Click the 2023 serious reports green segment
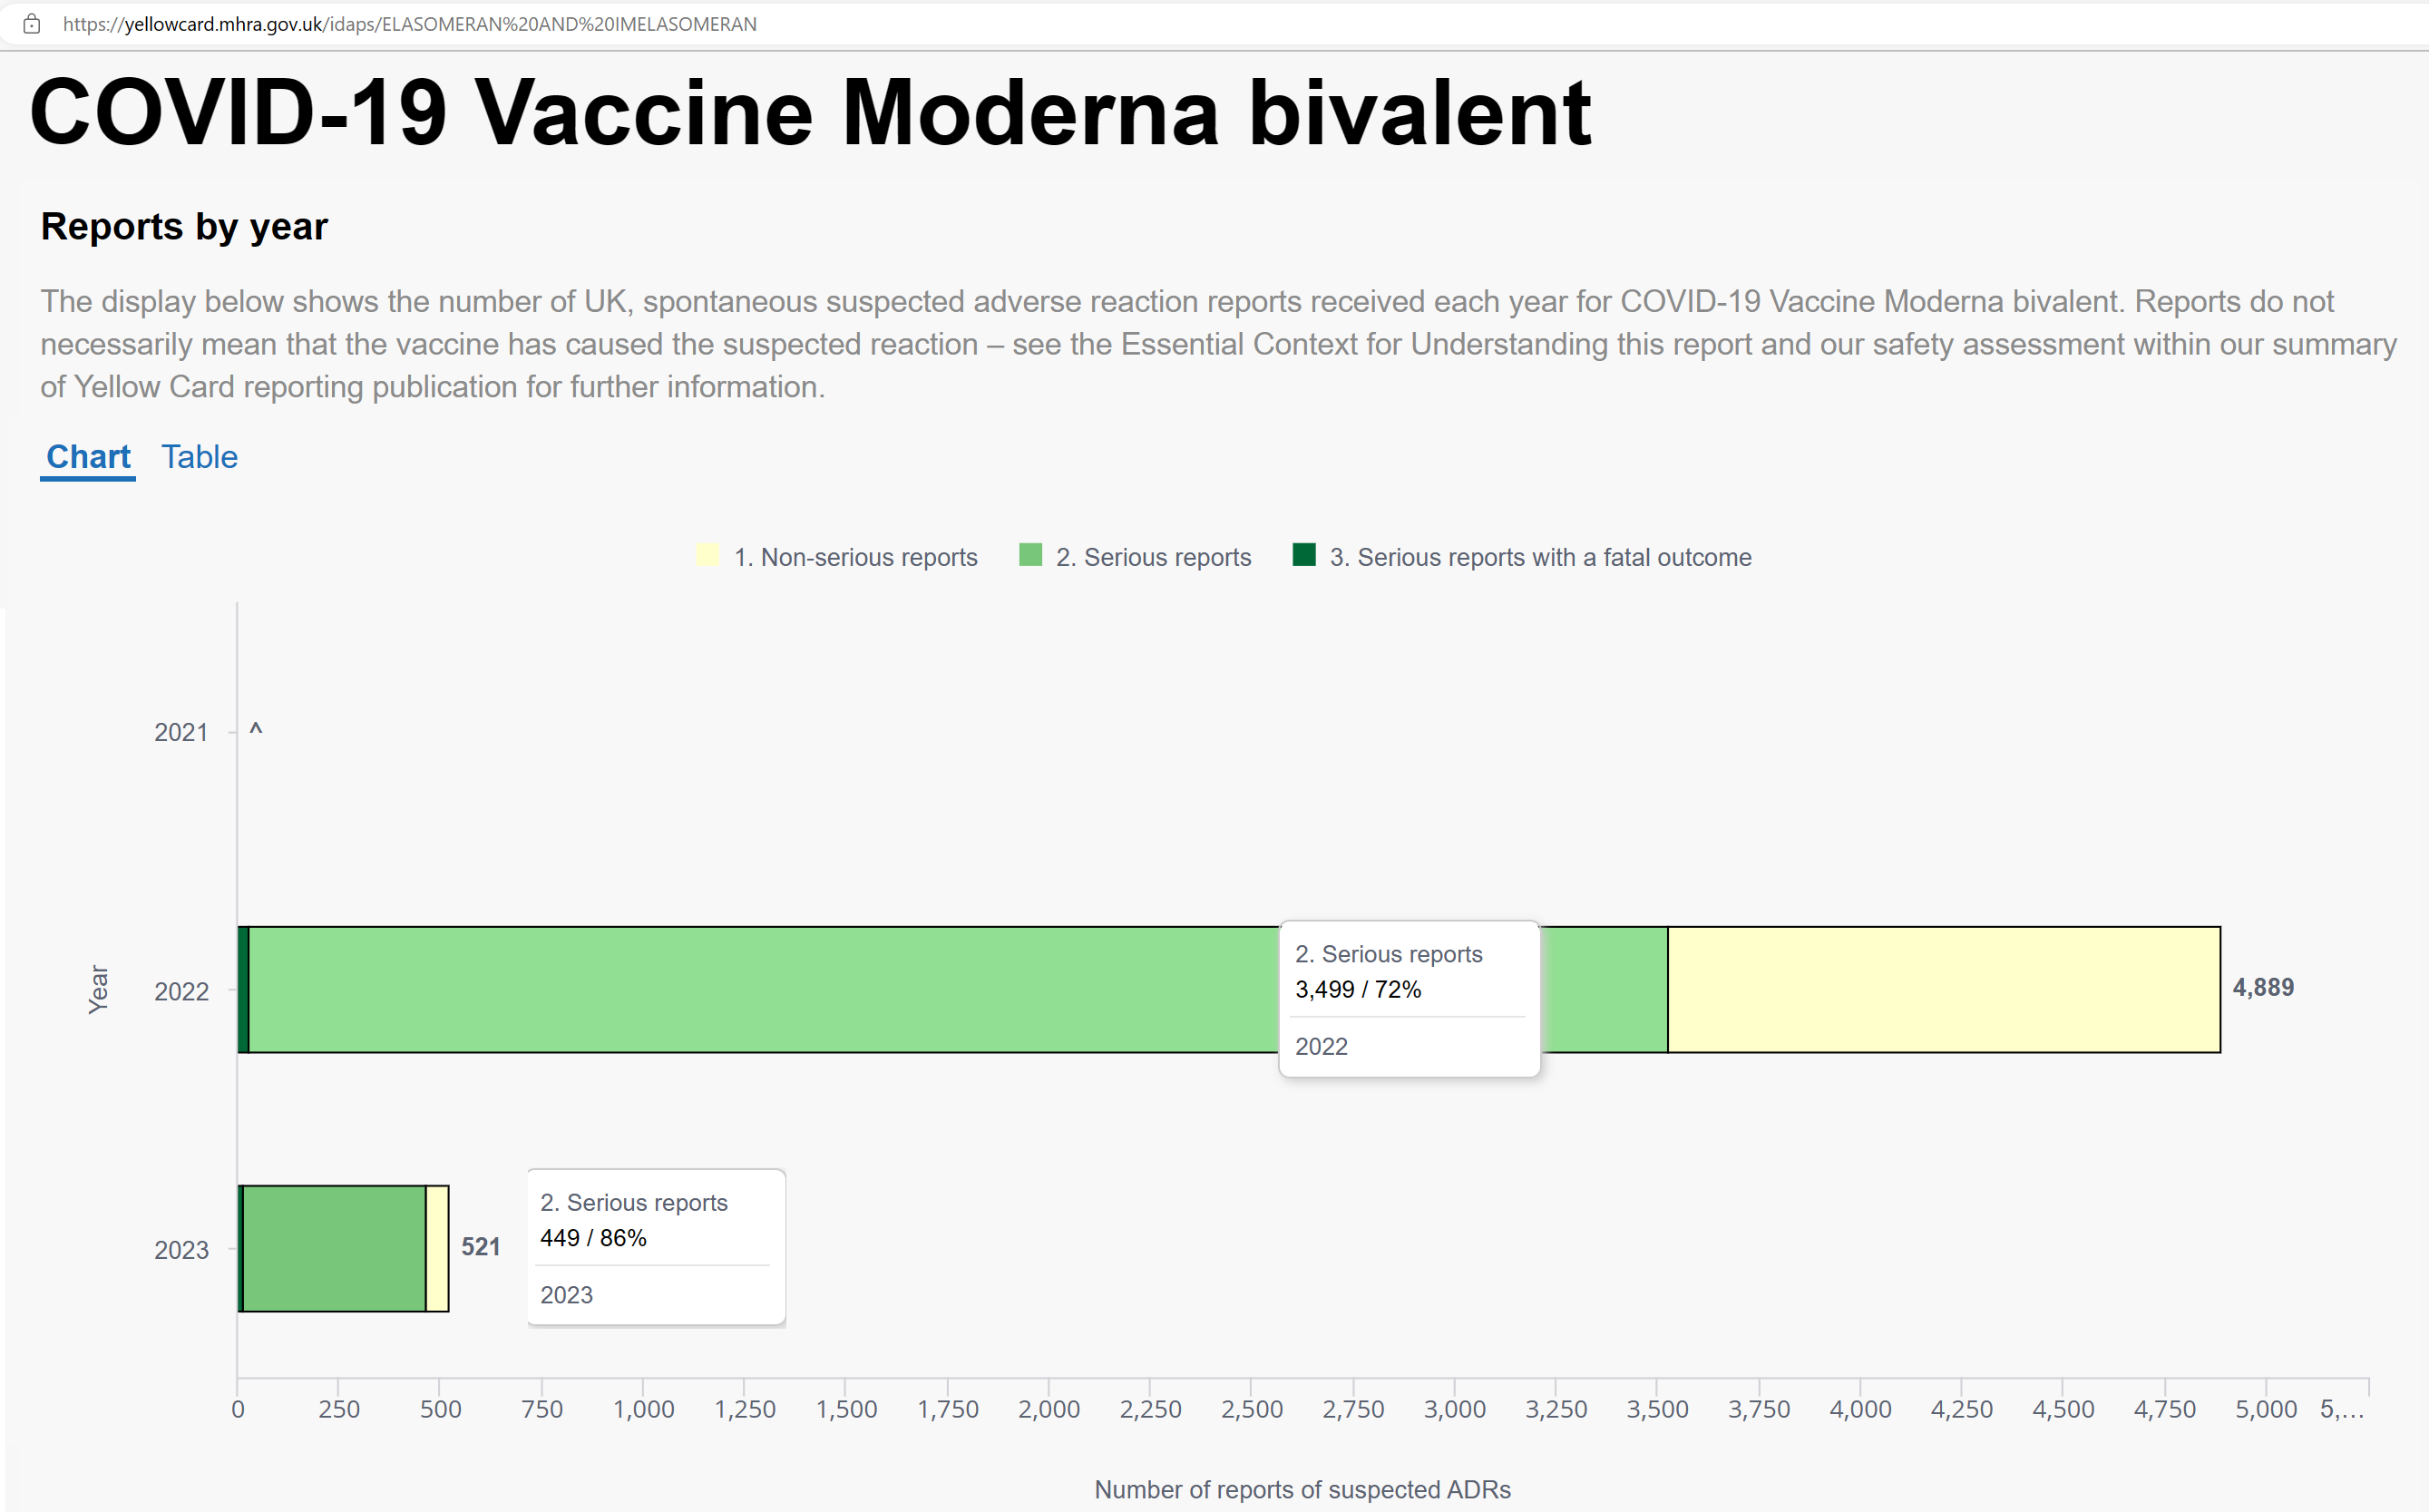The height and width of the screenshot is (1512, 2429). 334,1248
